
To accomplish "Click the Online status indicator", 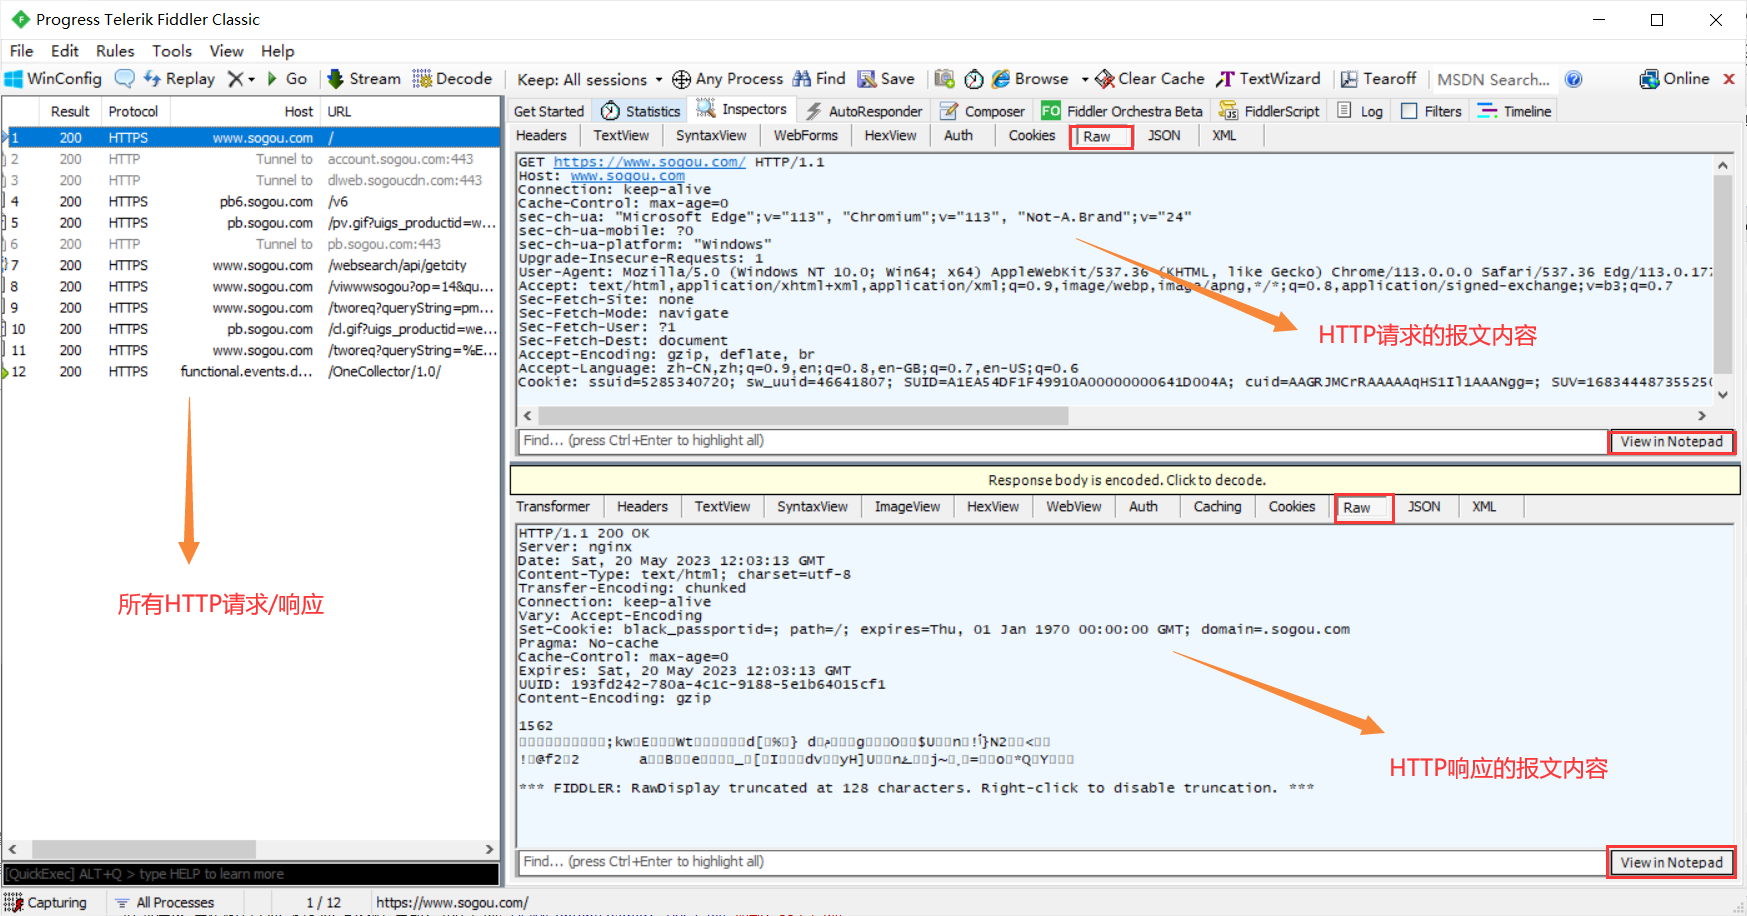I will 1674,79.
